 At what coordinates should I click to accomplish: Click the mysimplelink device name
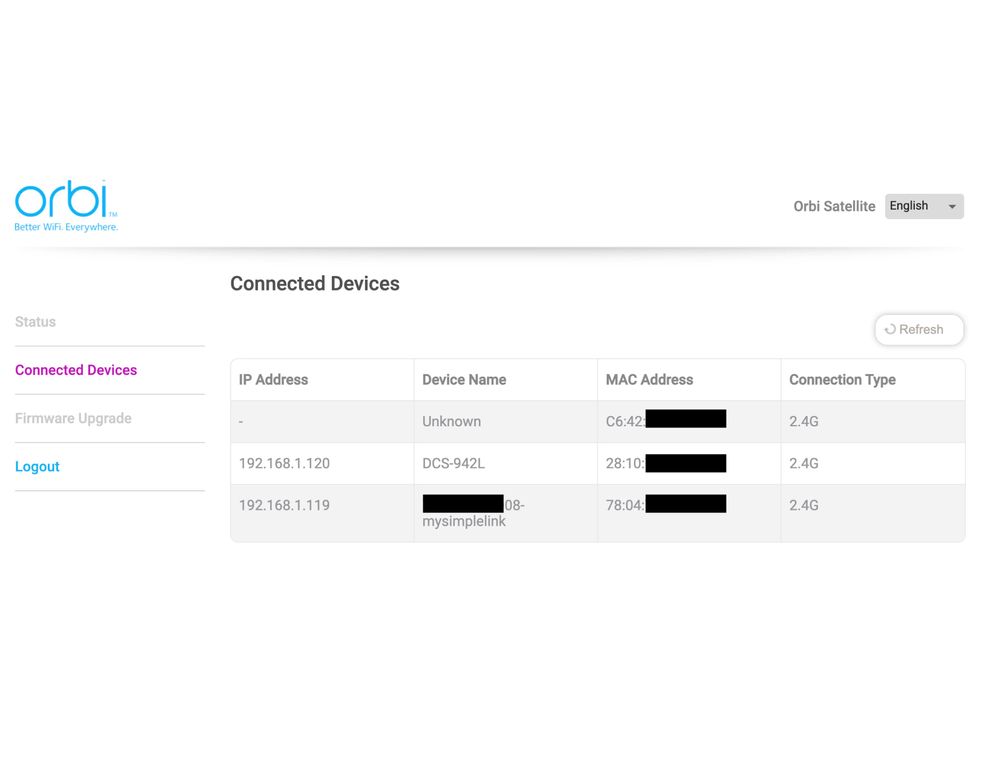[x=465, y=521]
